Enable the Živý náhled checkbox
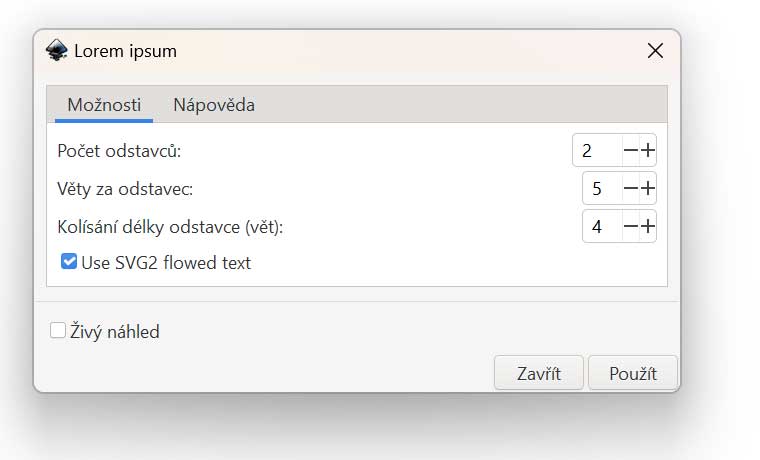The width and height of the screenshot is (760, 460). (58, 331)
